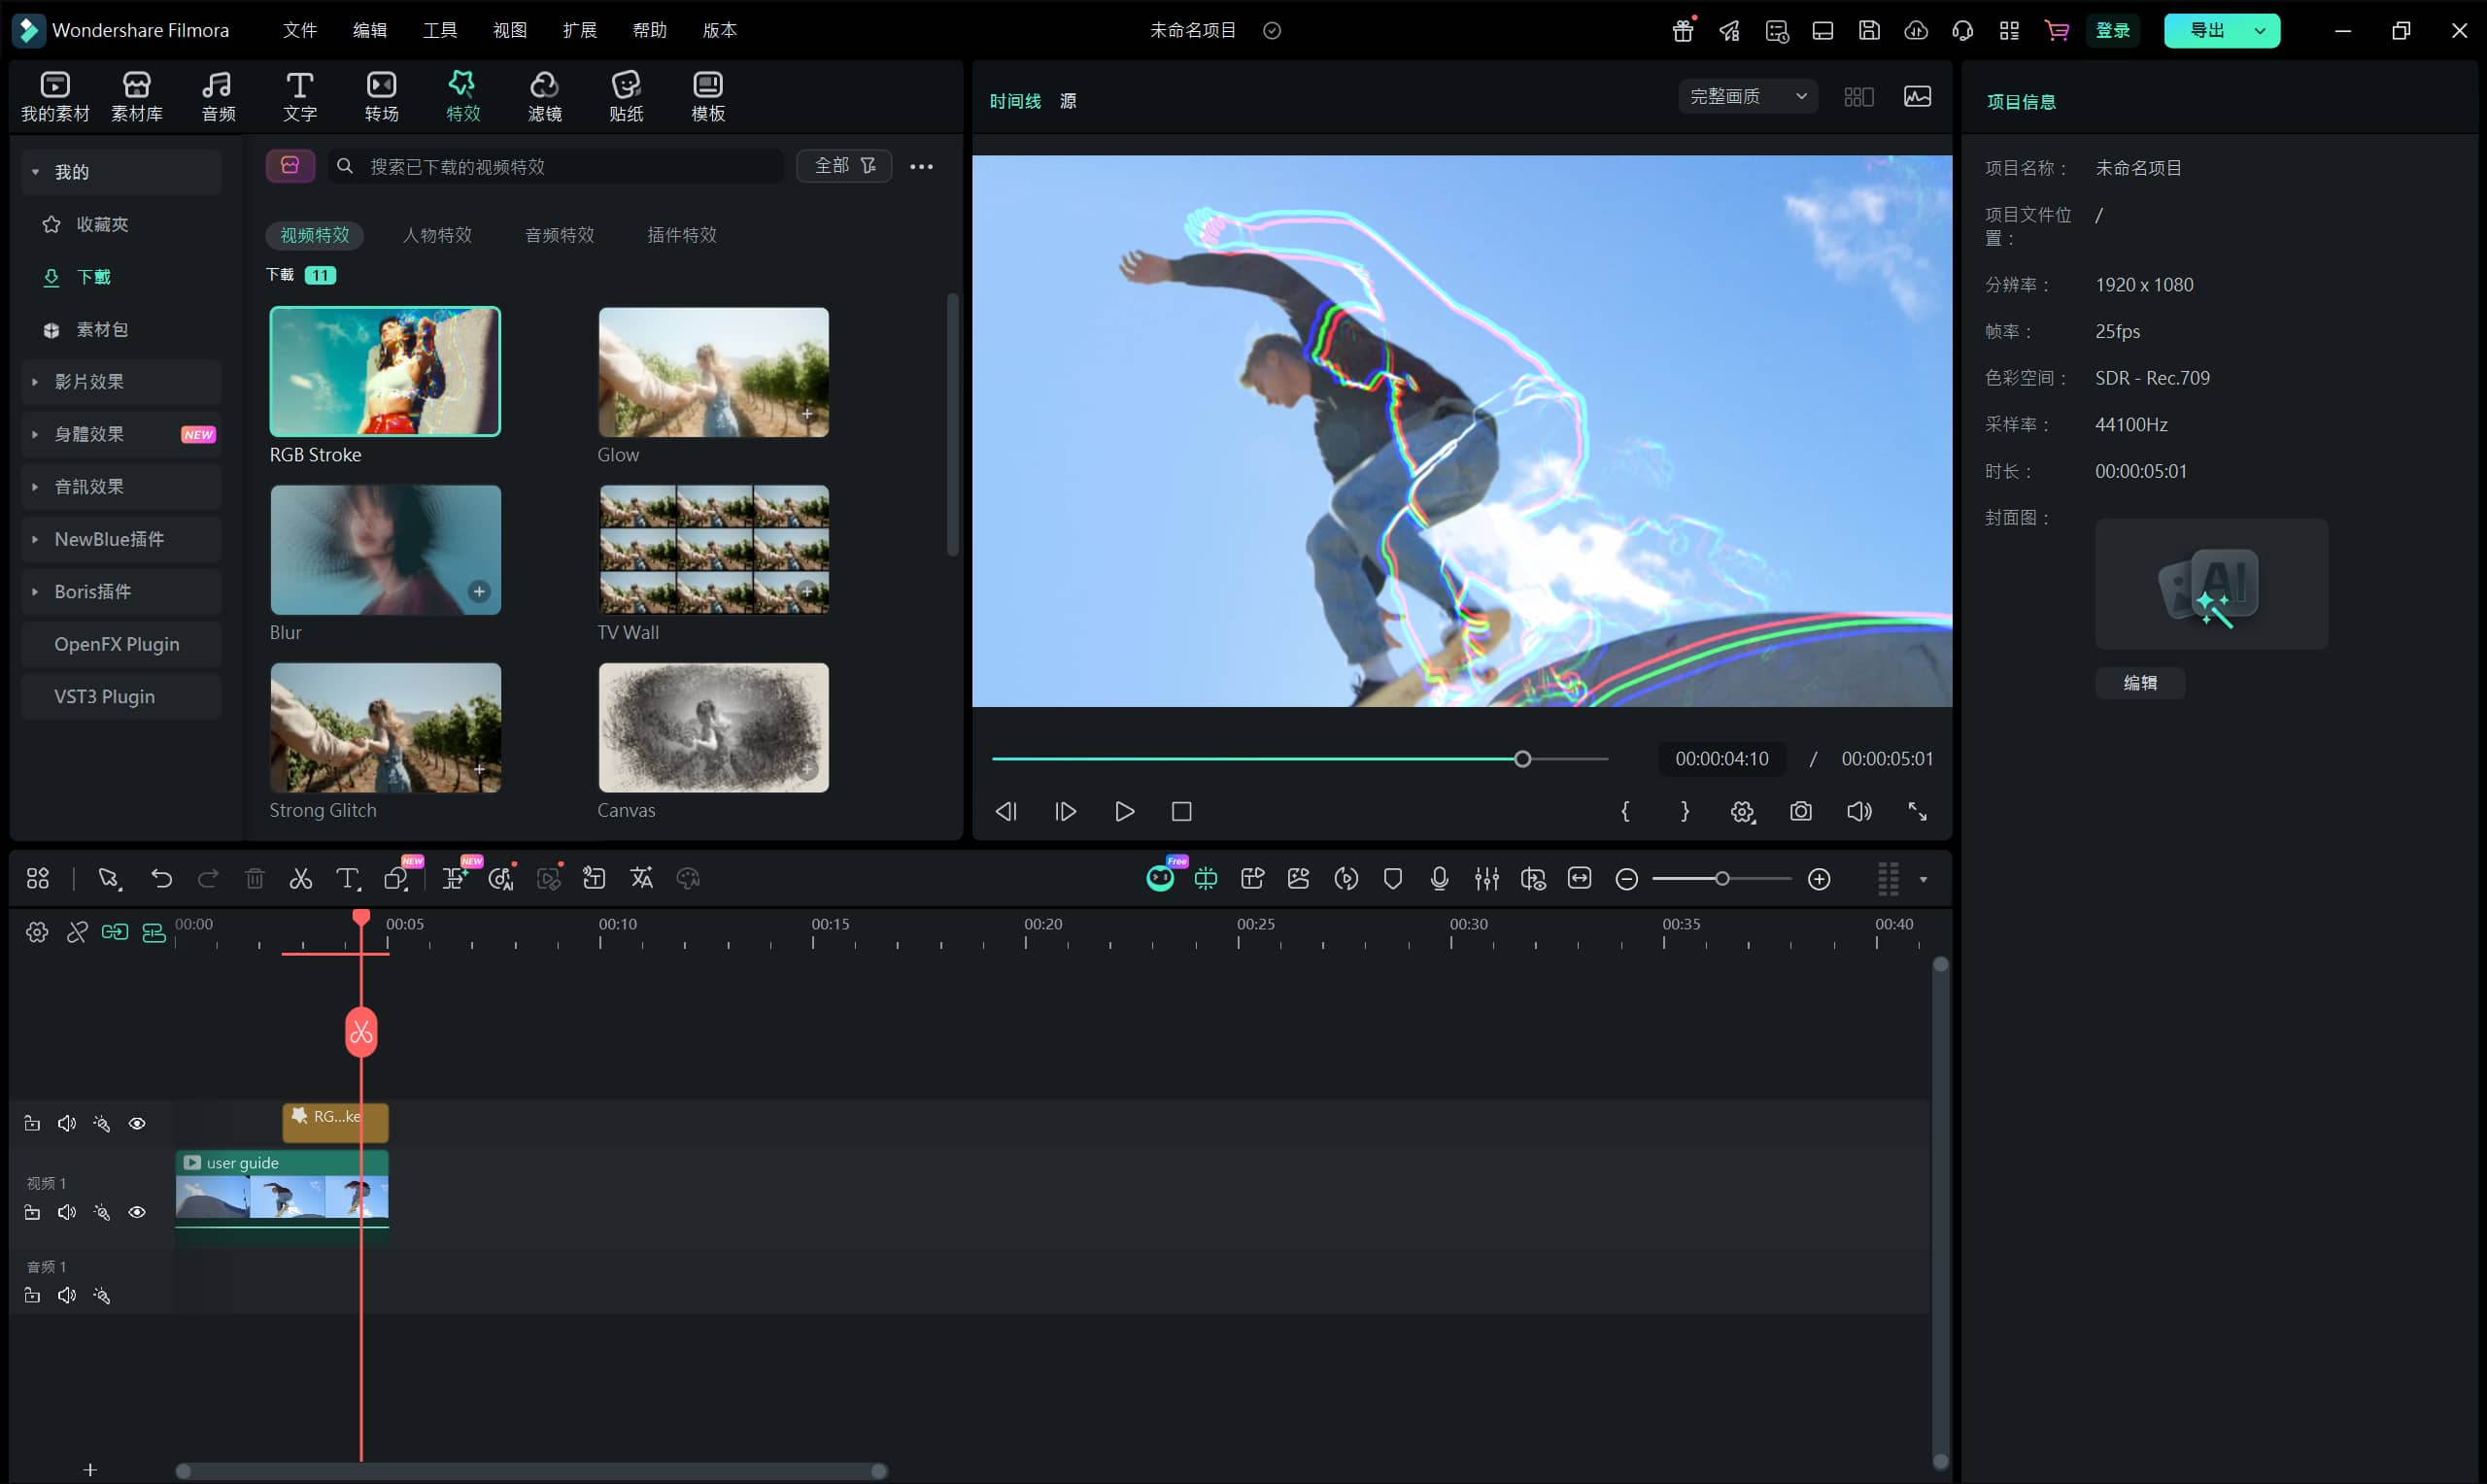The height and width of the screenshot is (1484, 2487).
Task: Switch to the 人物特效 tab
Action: [436, 235]
